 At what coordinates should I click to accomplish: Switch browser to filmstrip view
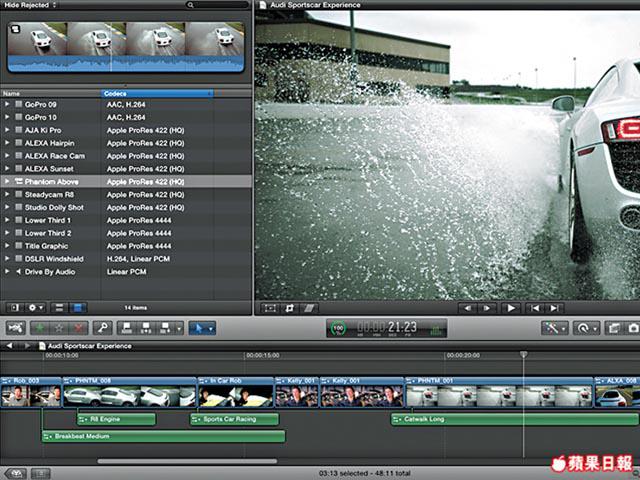pyautogui.click(x=59, y=307)
